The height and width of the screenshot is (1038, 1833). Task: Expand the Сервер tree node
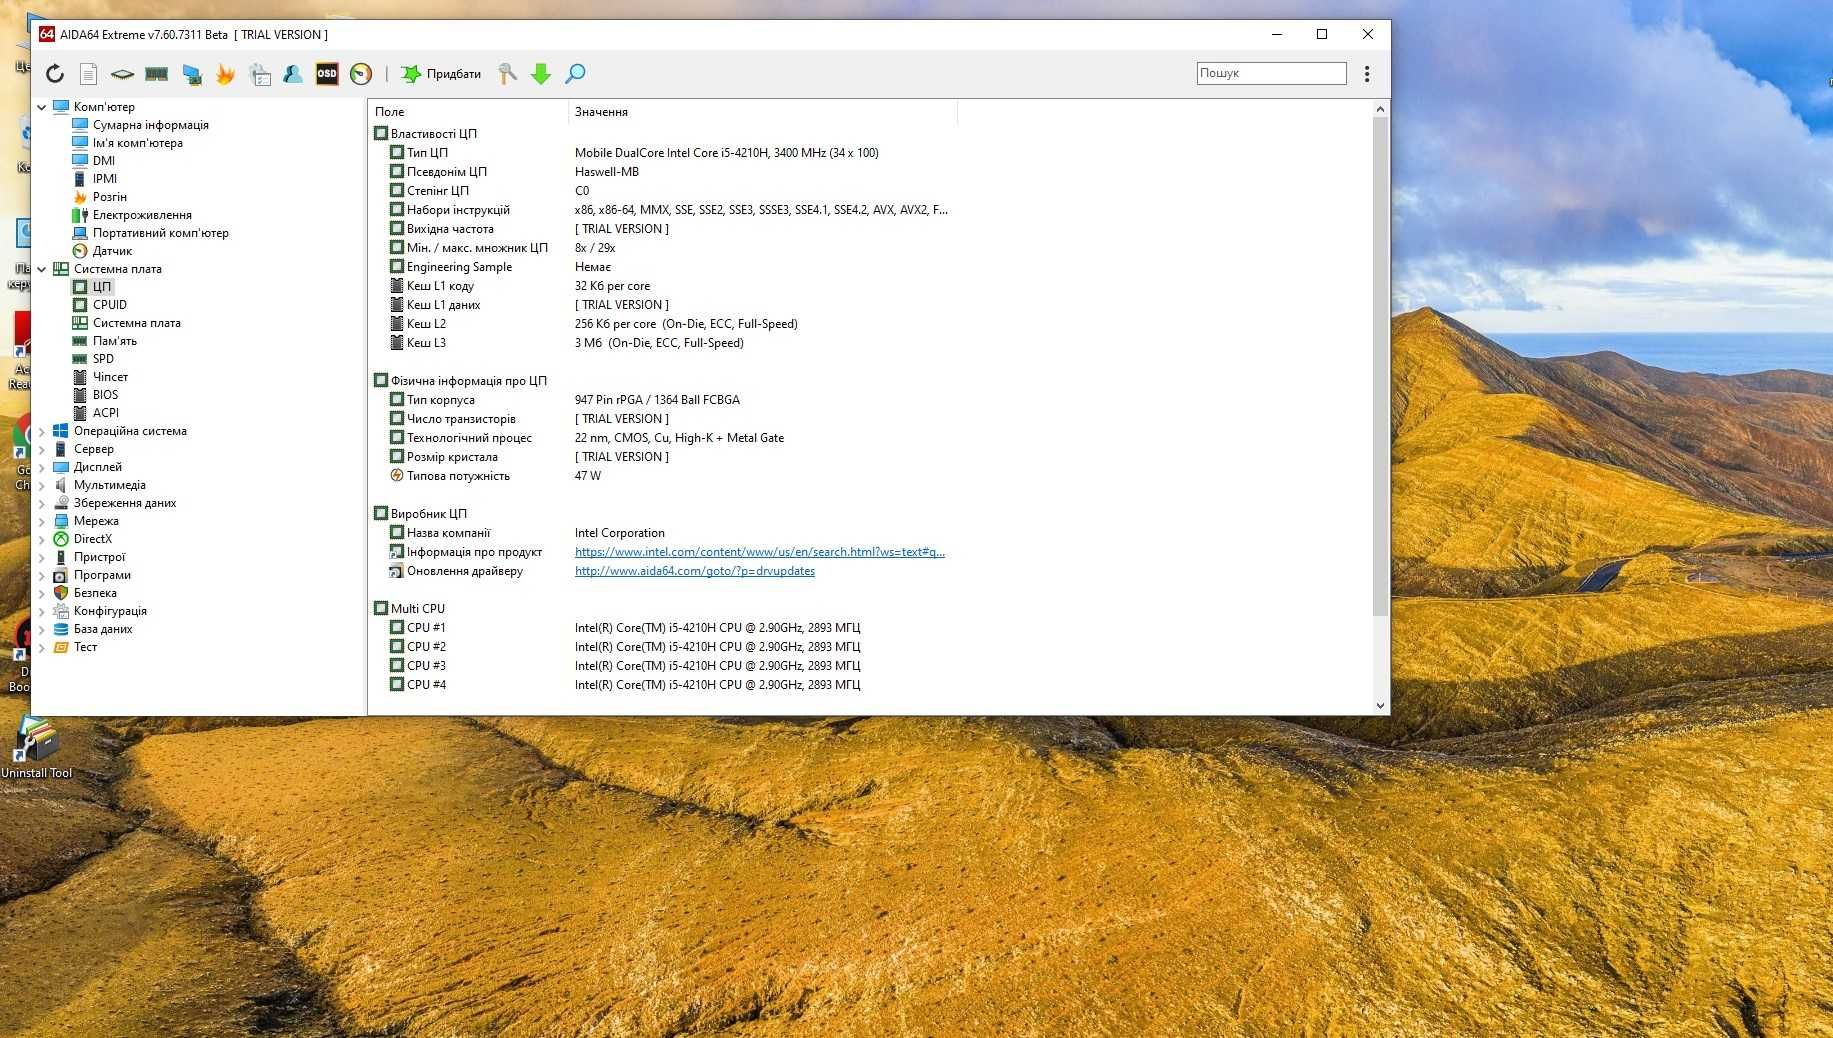tap(42, 449)
